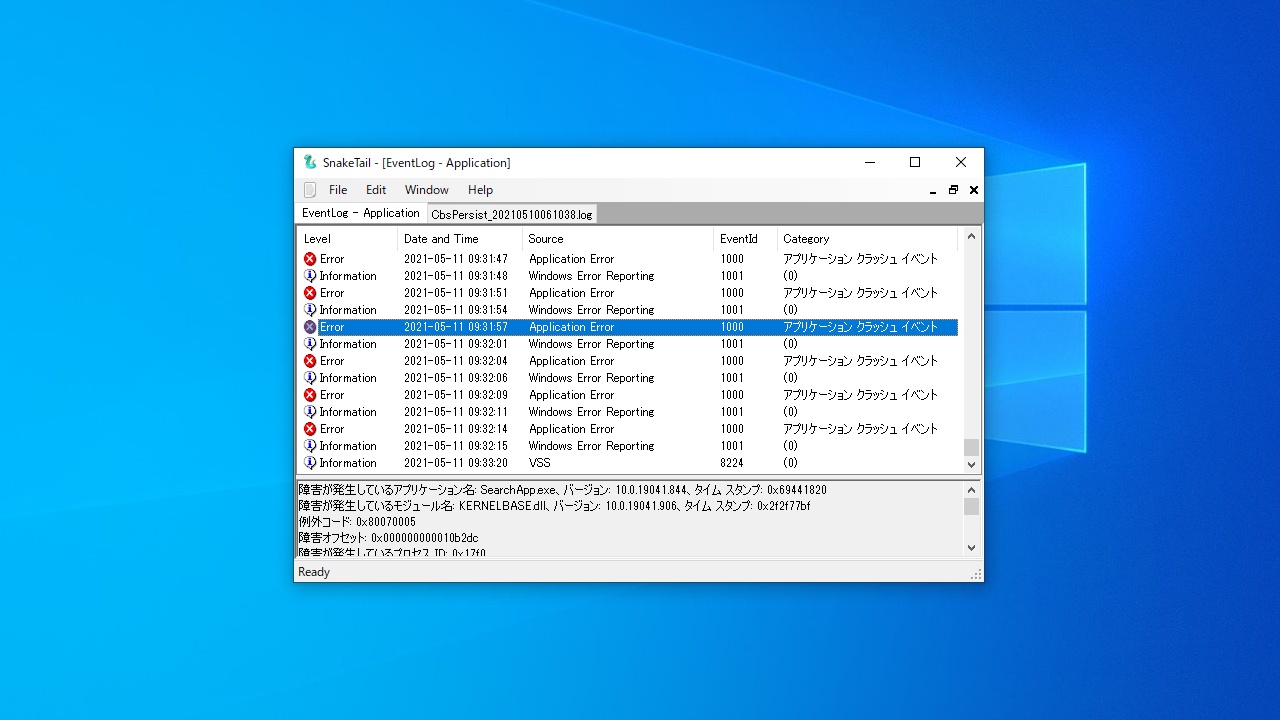This screenshot has height=720, width=1280.
Task: Open the Window menu
Action: pyautogui.click(x=427, y=190)
